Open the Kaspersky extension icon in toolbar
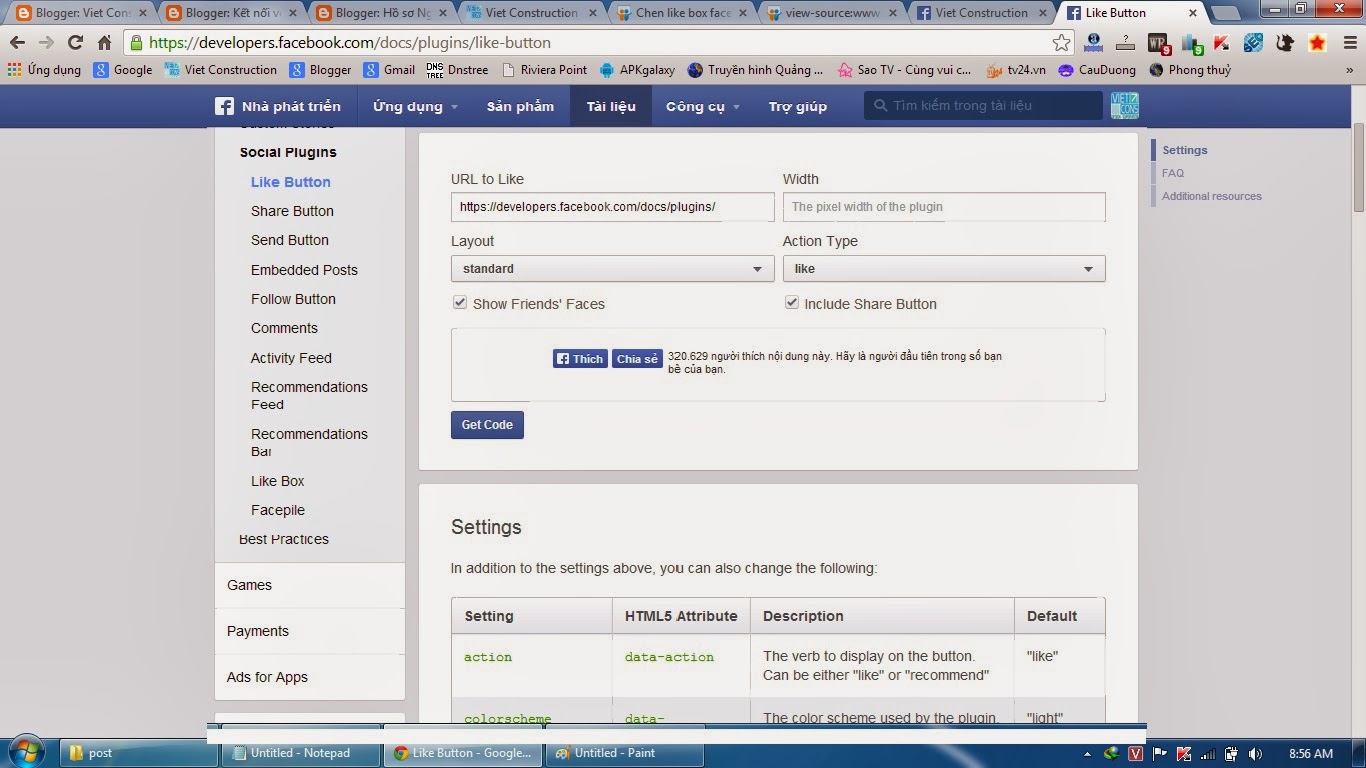1366x768 pixels. click(1221, 43)
